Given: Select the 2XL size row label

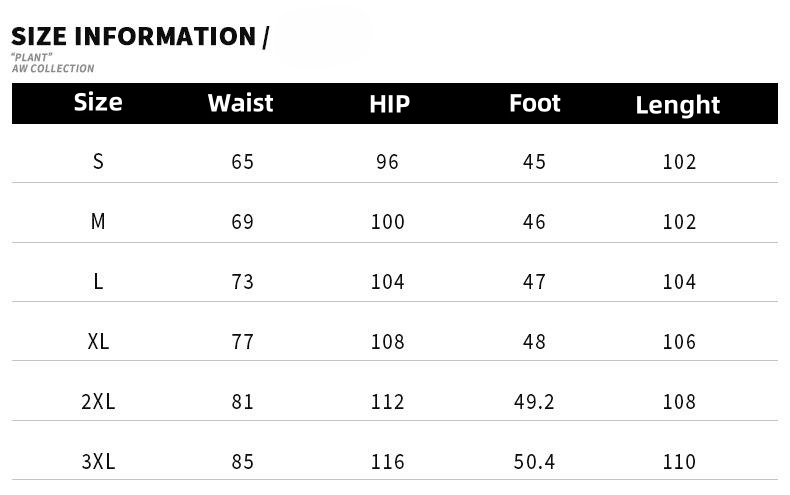Looking at the screenshot, I should (x=98, y=401).
